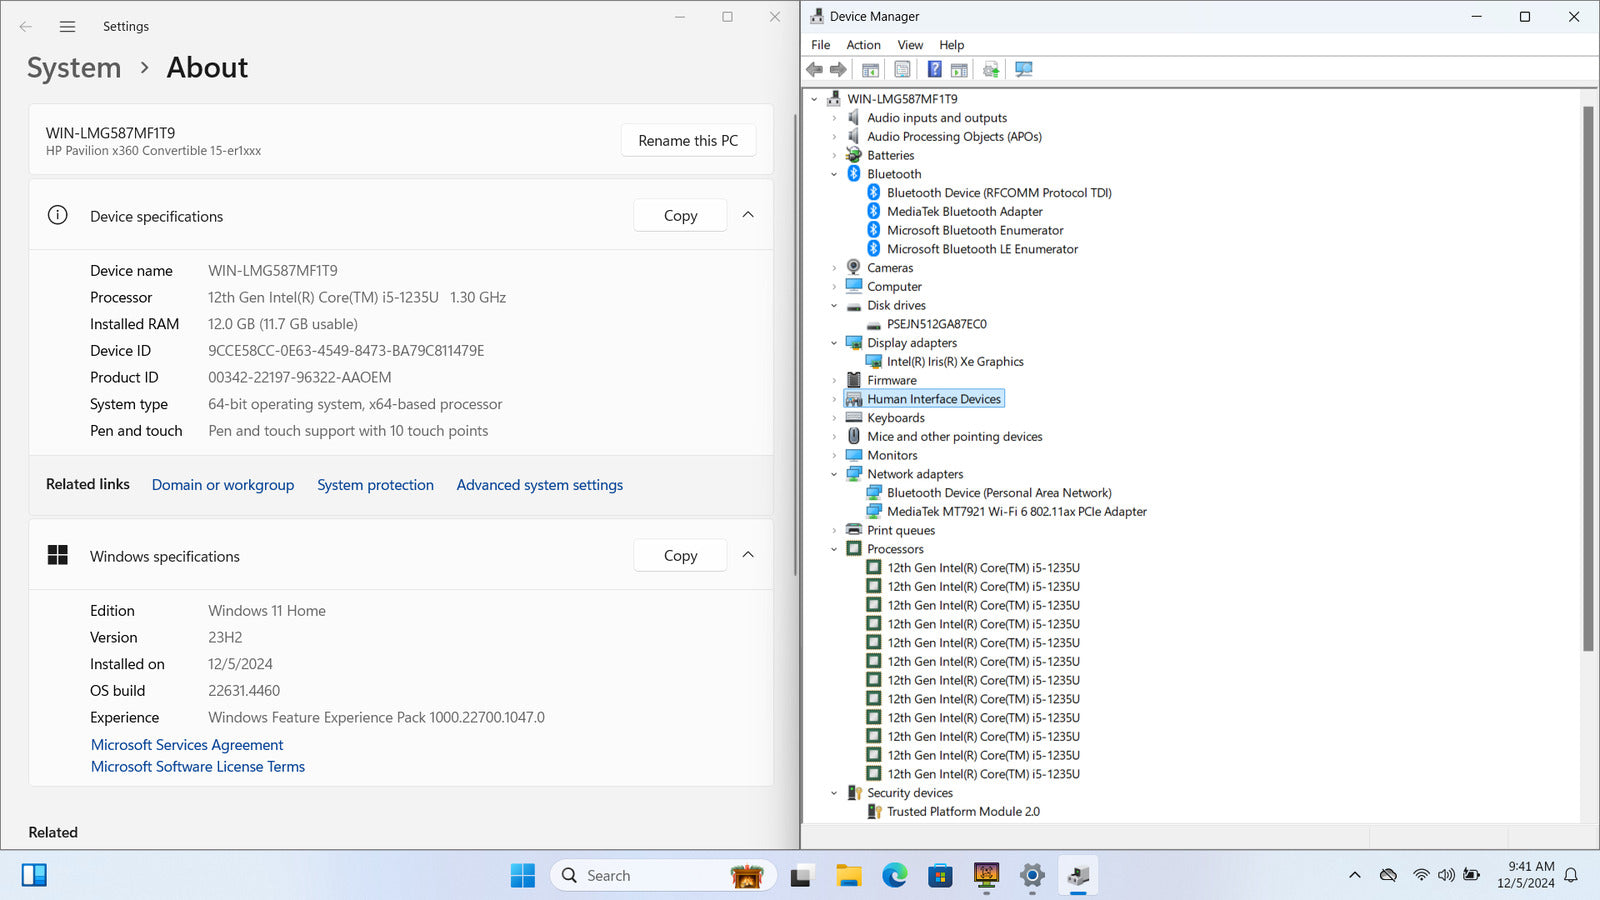The width and height of the screenshot is (1600, 900).
Task: Copy the Windows specifications
Action: tap(680, 556)
